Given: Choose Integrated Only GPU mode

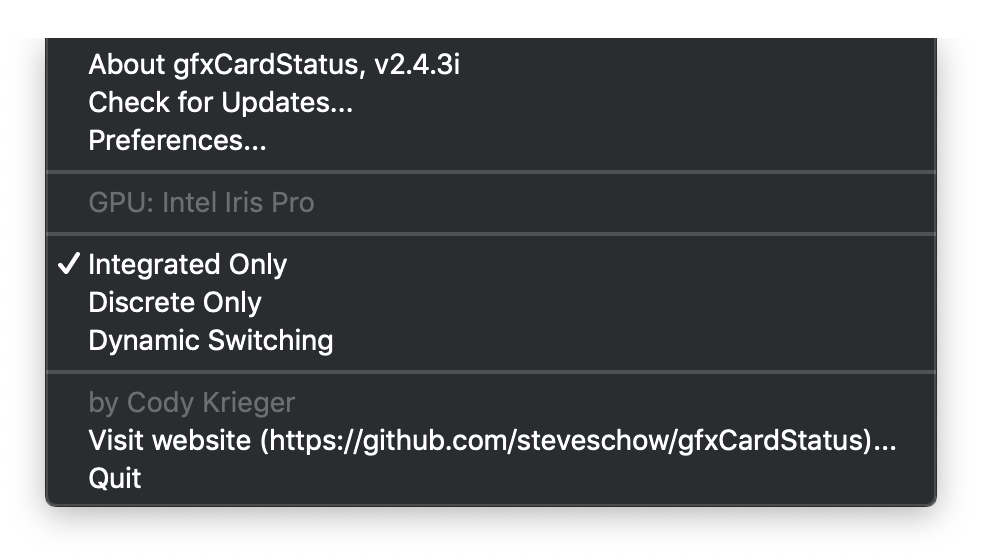Looking at the screenshot, I should click(491, 264).
